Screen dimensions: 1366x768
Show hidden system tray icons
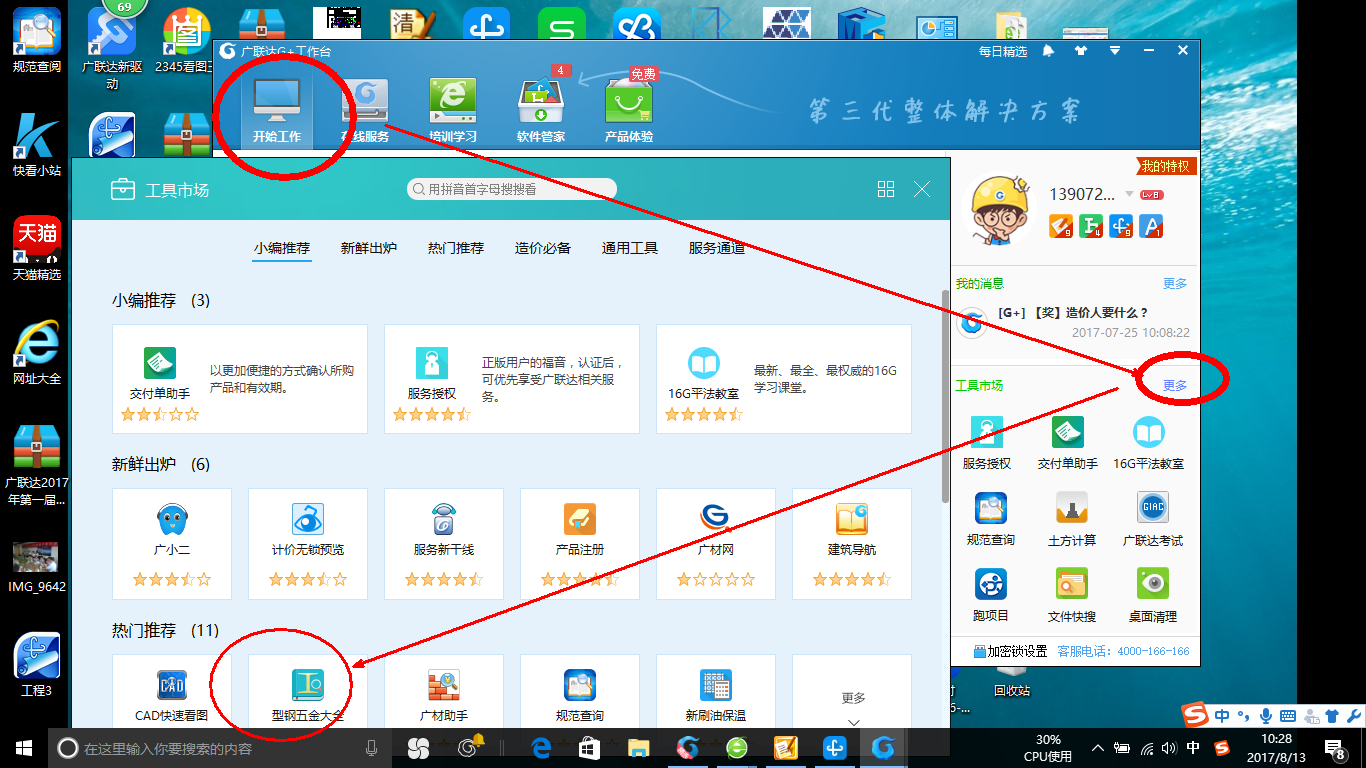coord(1098,748)
